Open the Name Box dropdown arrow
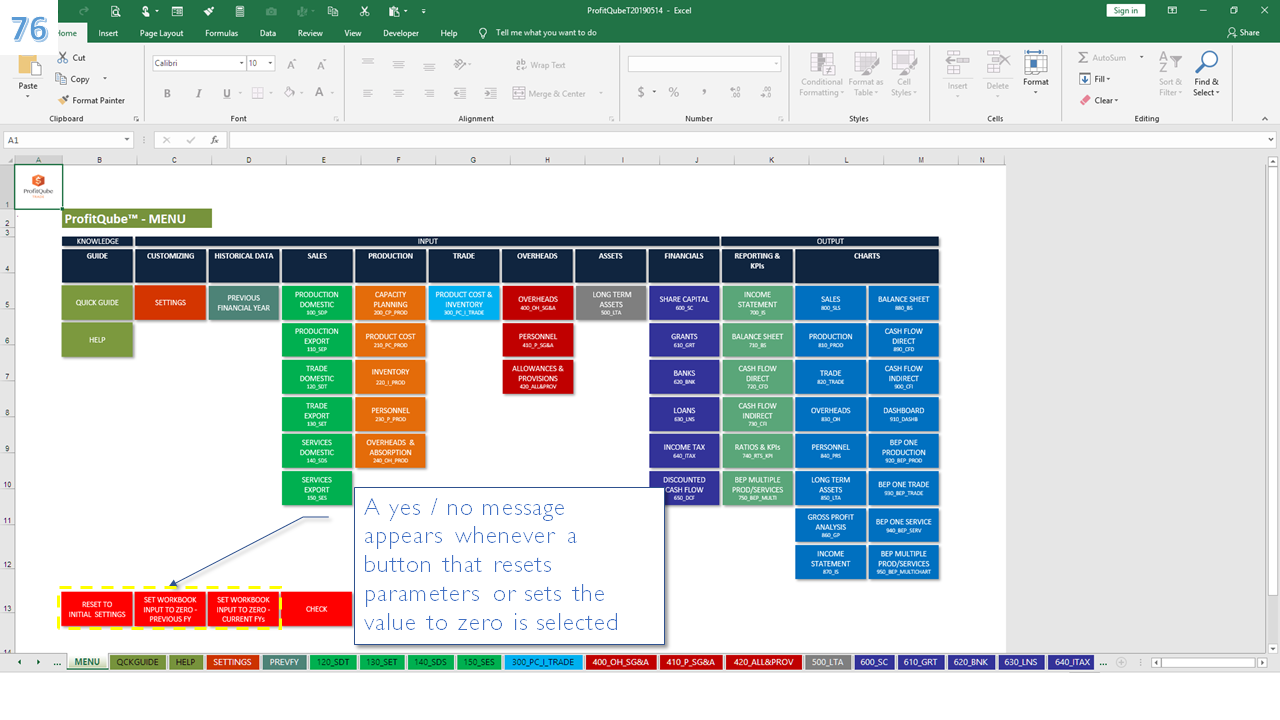The height and width of the screenshot is (720, 1280). 127,140
